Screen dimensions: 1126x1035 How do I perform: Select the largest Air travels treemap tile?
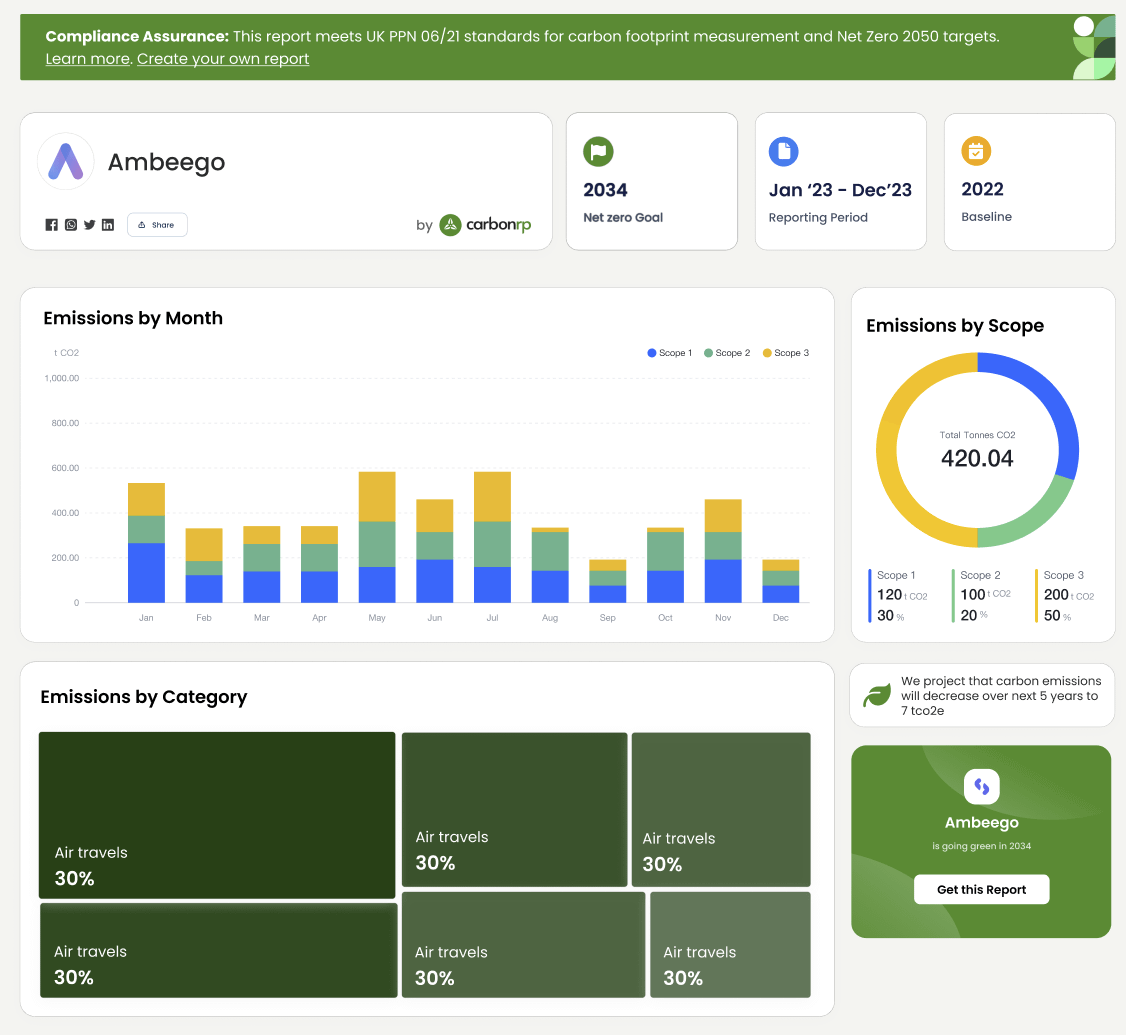(x=217, y=814)
